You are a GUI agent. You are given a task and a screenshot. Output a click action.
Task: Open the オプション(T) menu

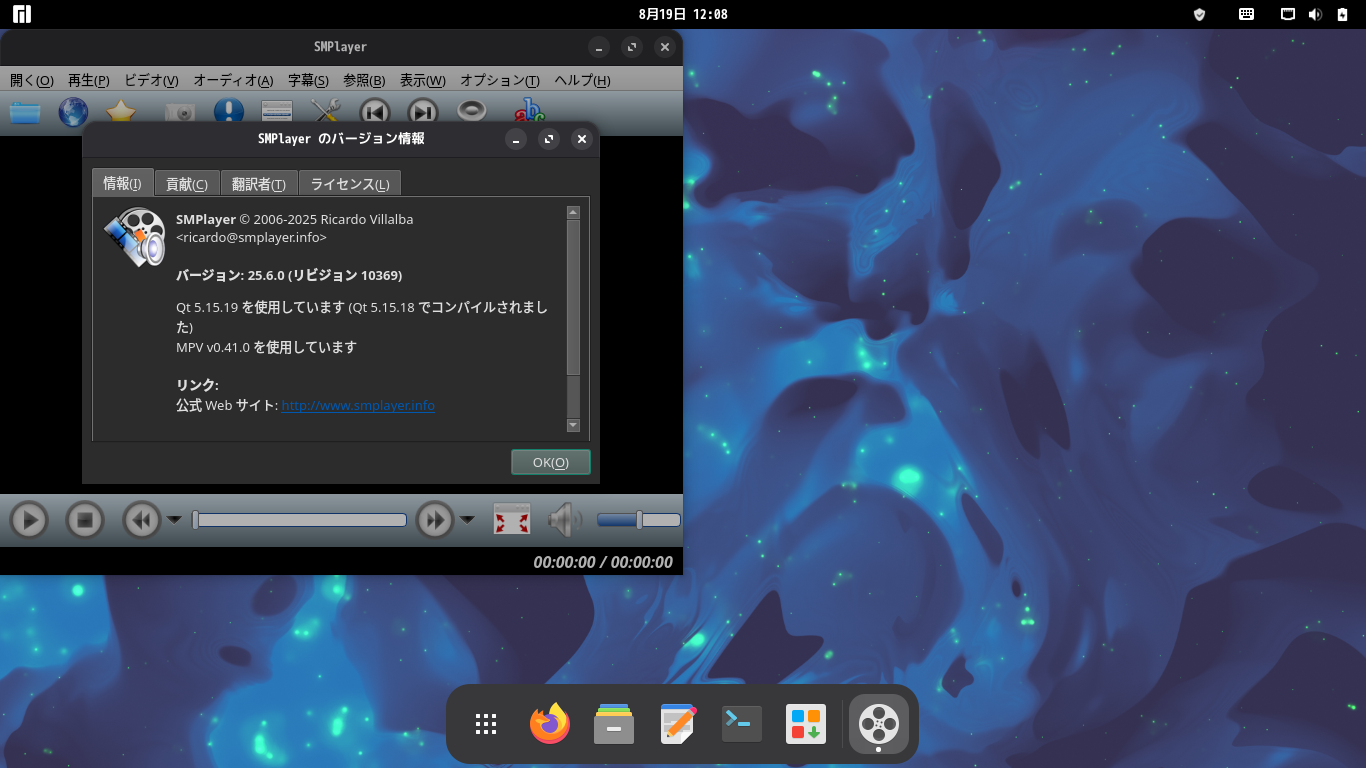[x=500, y=80]
